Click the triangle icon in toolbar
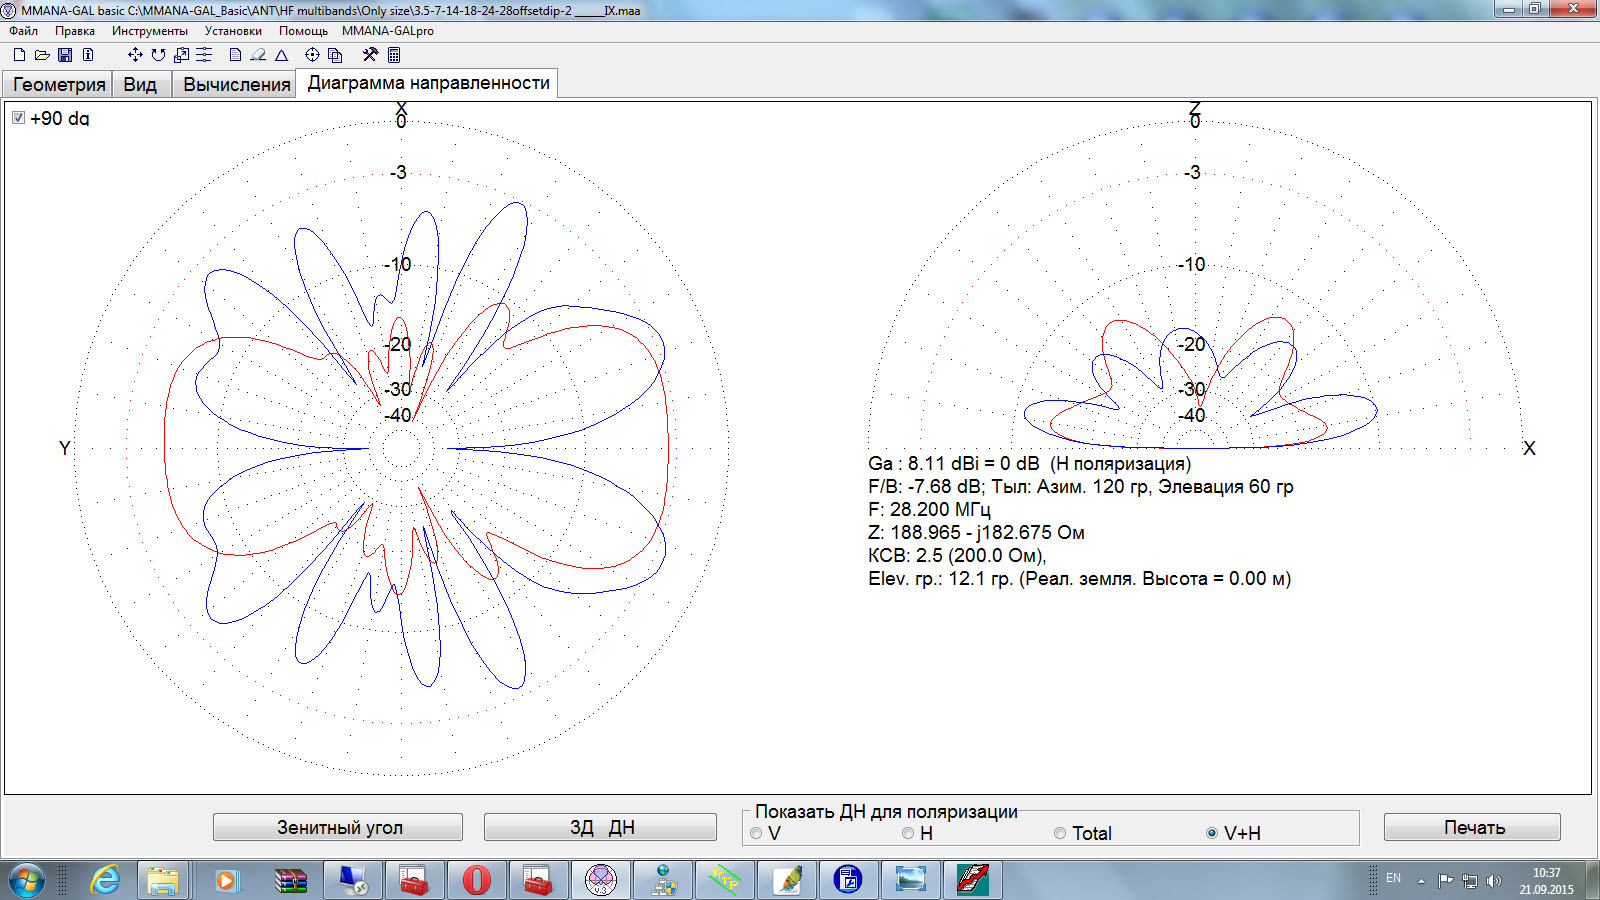 coord(282,55)
